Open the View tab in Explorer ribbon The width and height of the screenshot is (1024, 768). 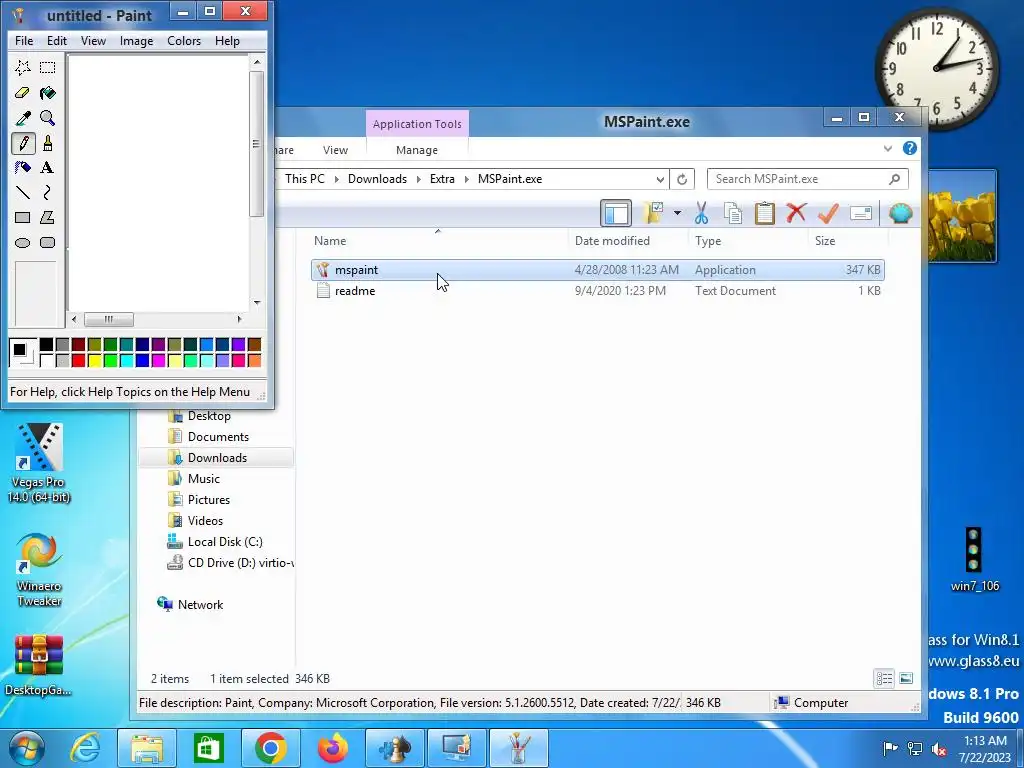click(x=335, y=150)
